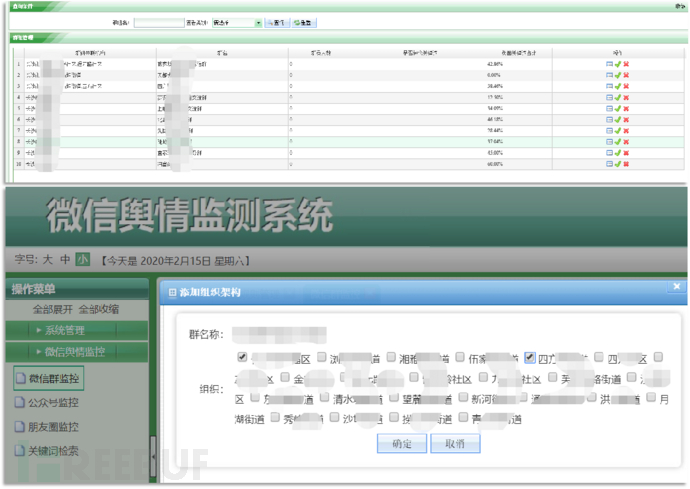The height and width of the screenshot is (489, 690).
Task: Uncheck the checked 四方 organization checkbox
Action: 530,357
